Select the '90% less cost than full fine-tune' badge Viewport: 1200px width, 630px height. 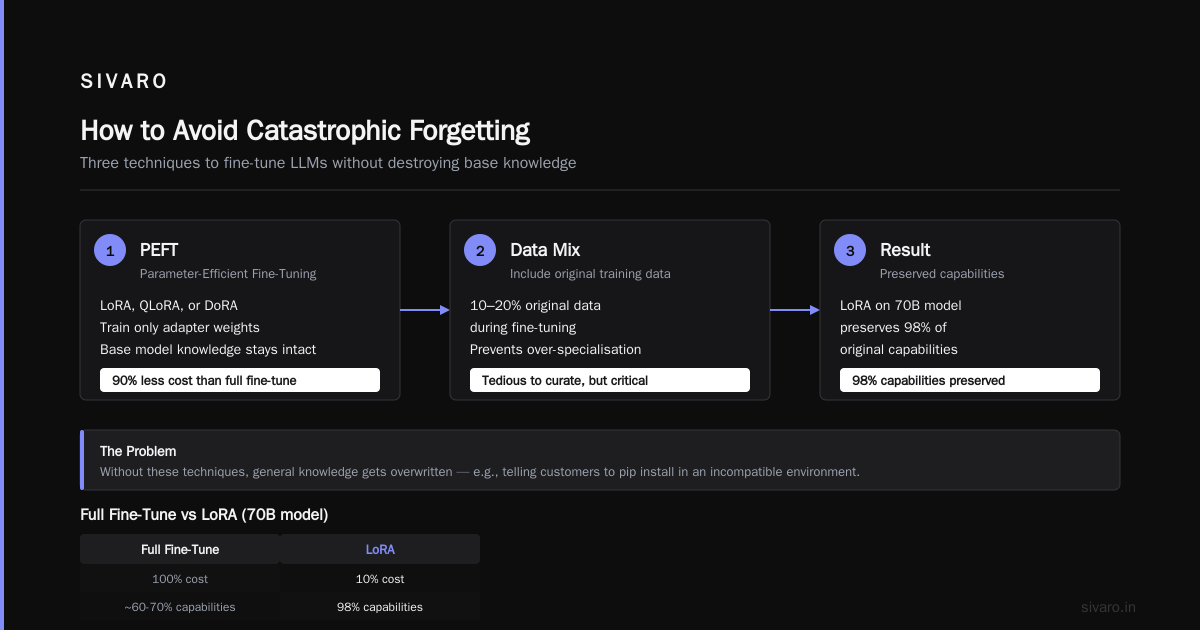click(x=240, y=380)
